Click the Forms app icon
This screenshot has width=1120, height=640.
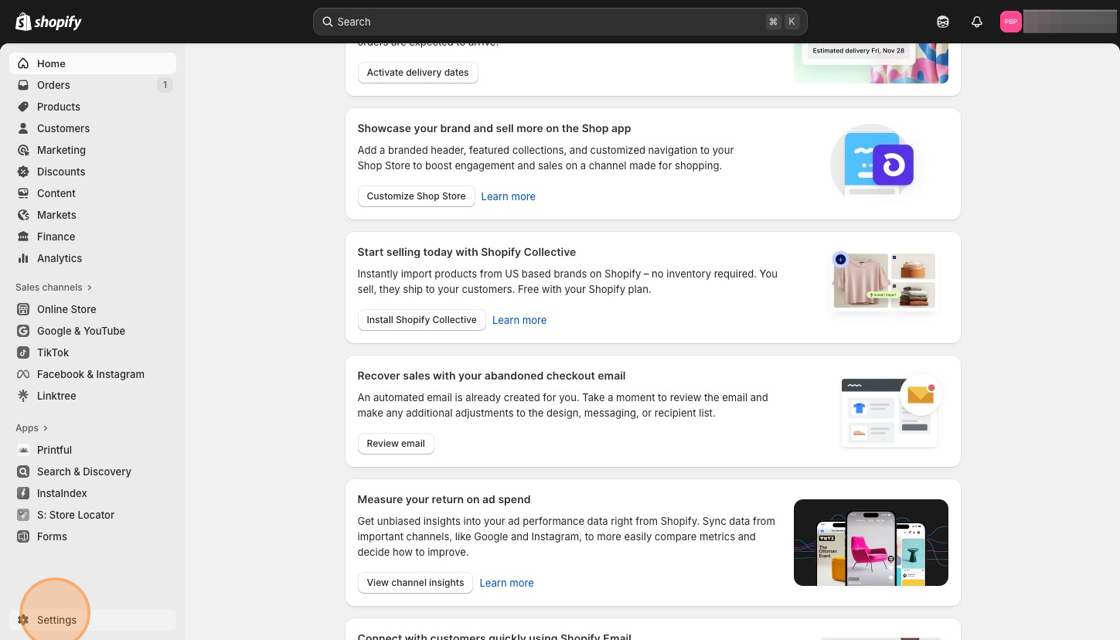click(x=24, y=536)
